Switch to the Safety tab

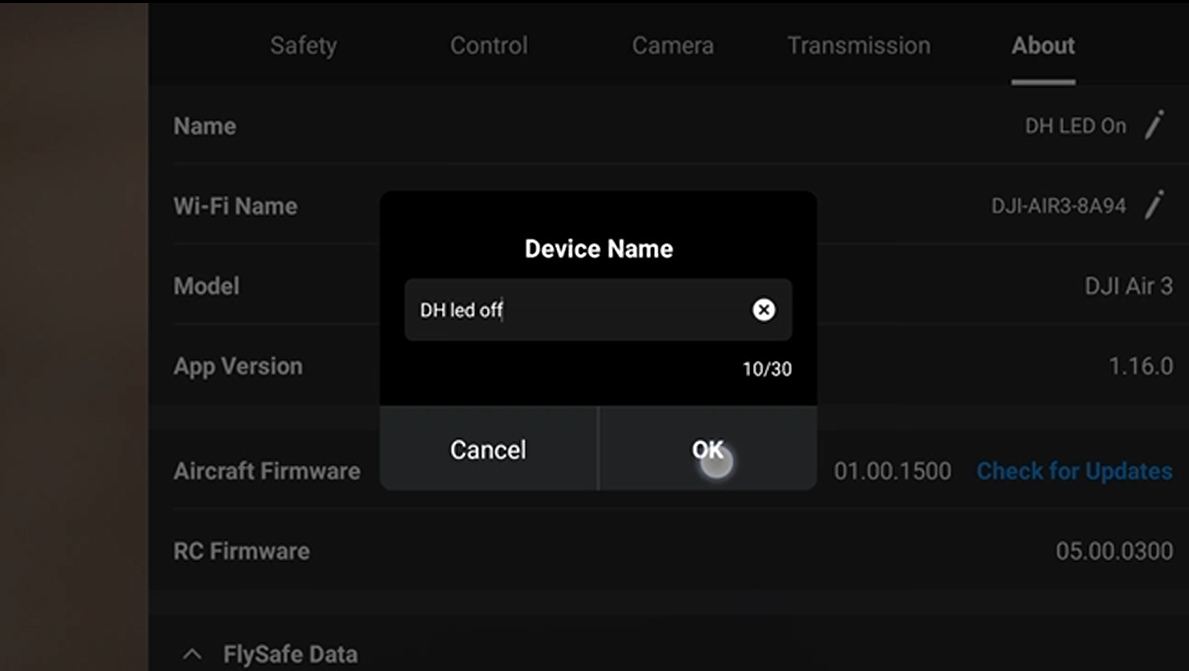pos(303,46)
